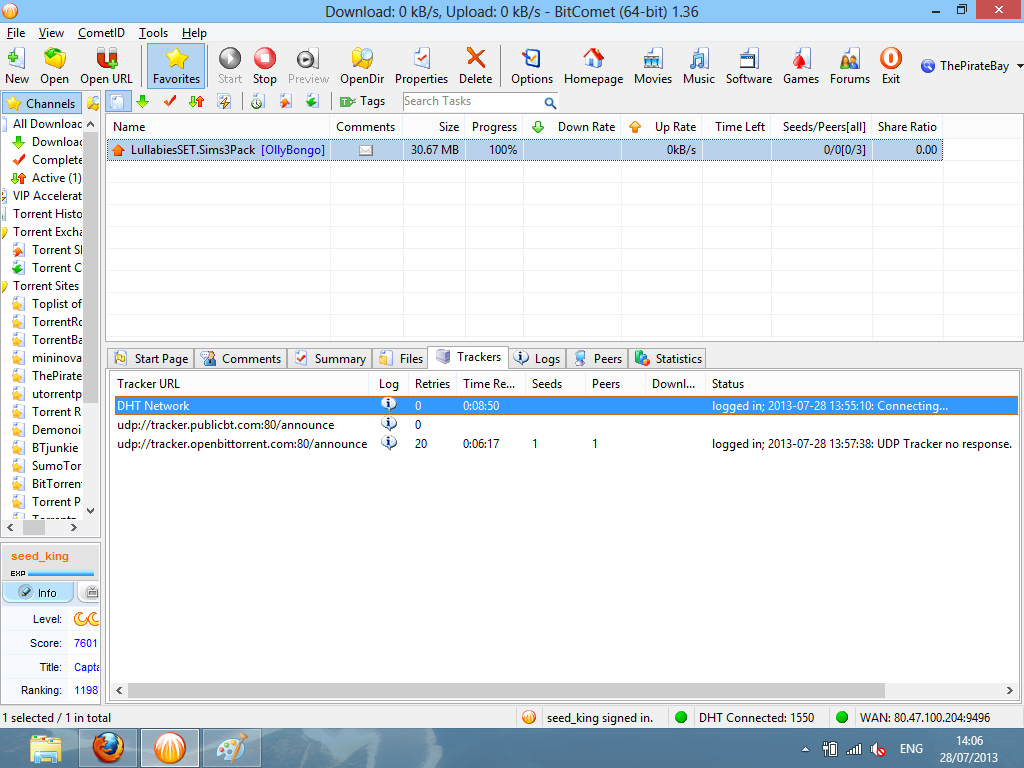Filter downloading tasks with the green arrow icon
This screenshot has height=768, width=1024.
pyautogui.click(x=143, y=102)
